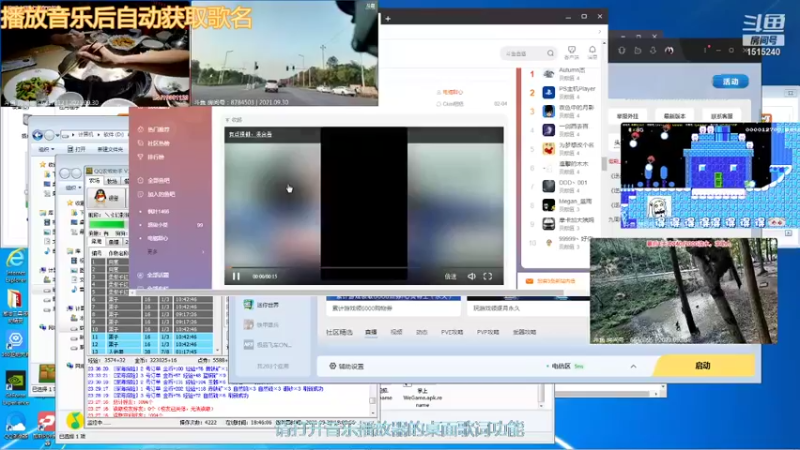
Task: Select the 迷你世界 game icon
Action: pyautogui.click(x=248, y=305)
